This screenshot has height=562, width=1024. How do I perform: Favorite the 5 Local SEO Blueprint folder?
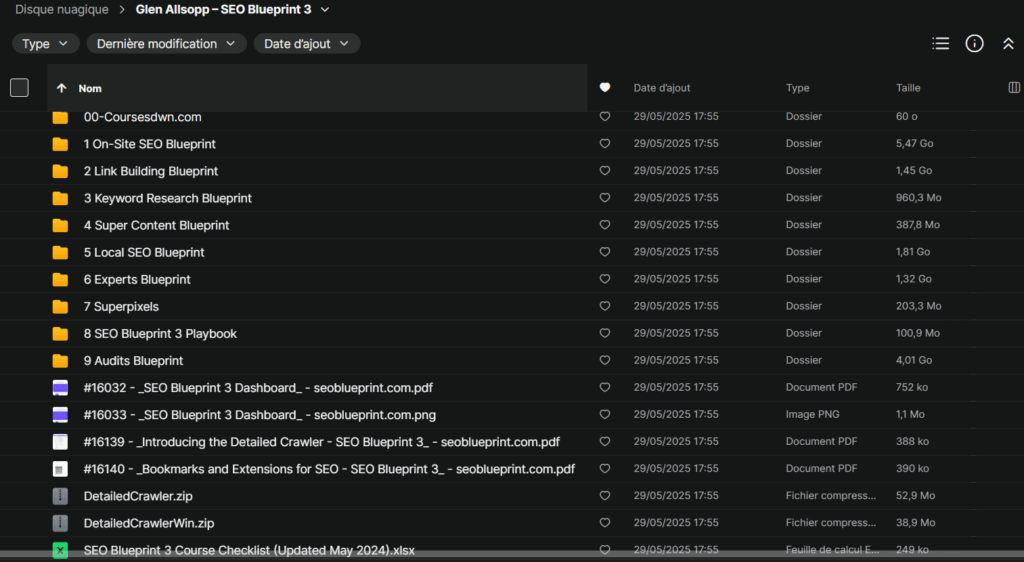click(605, 252)
